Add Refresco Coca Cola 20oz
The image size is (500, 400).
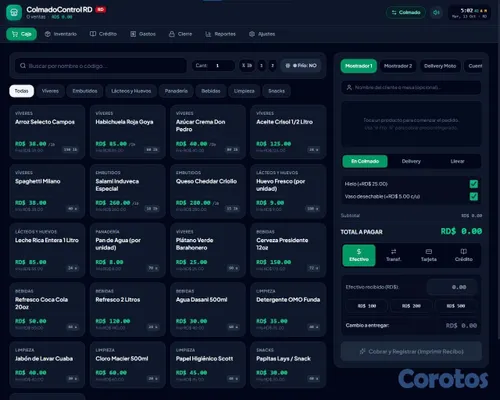pos(47,309)
